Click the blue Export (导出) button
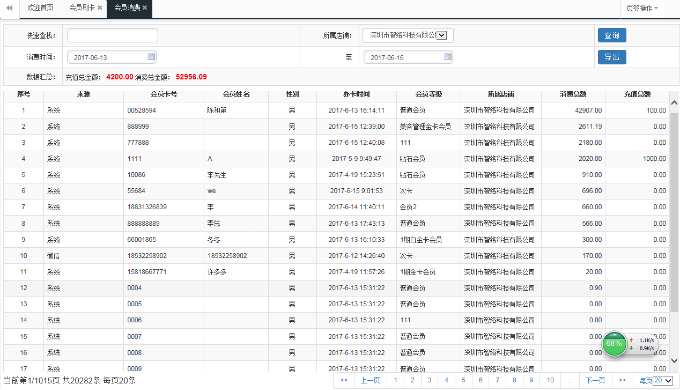This screenshot has height=390, width=680. (x=612, y=57)
